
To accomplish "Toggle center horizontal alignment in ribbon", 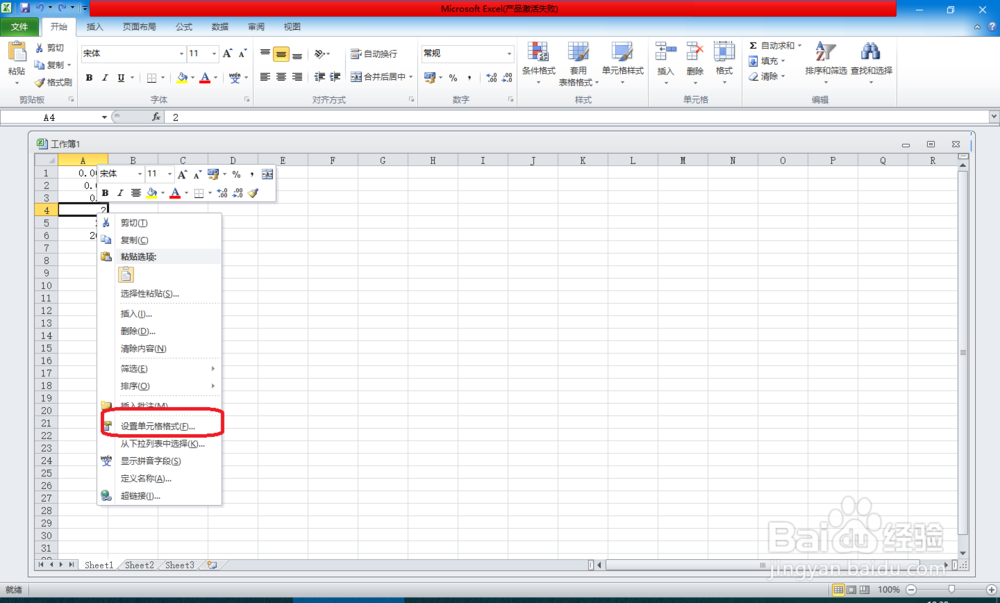I will coord(281,77).
